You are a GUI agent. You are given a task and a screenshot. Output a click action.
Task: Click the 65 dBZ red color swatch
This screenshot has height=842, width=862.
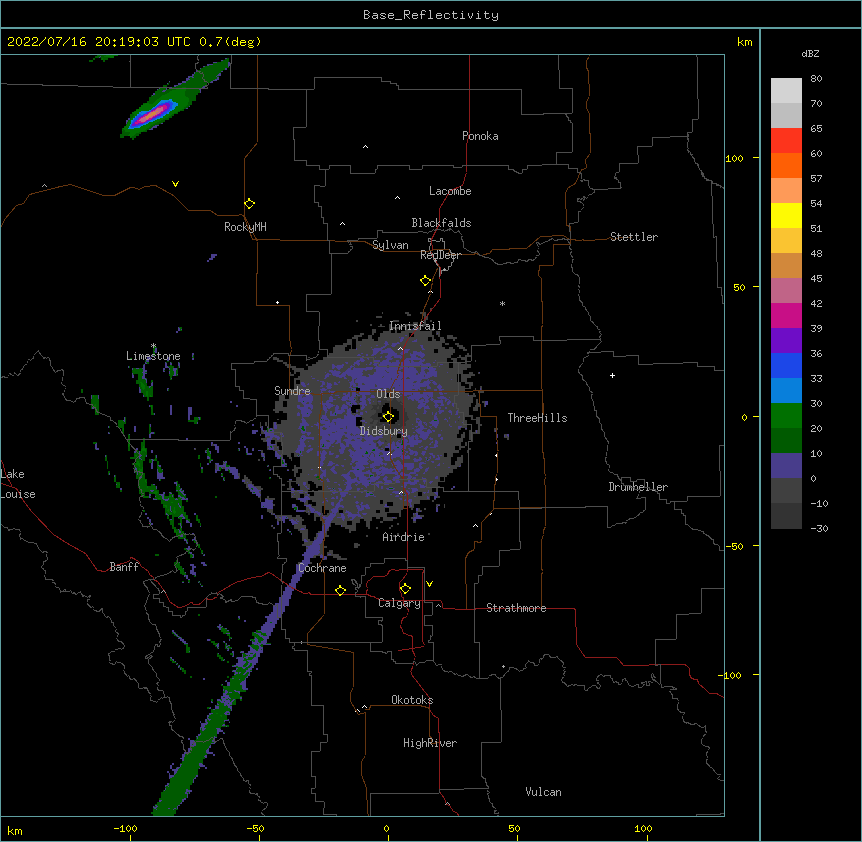[x=786, y=140]
